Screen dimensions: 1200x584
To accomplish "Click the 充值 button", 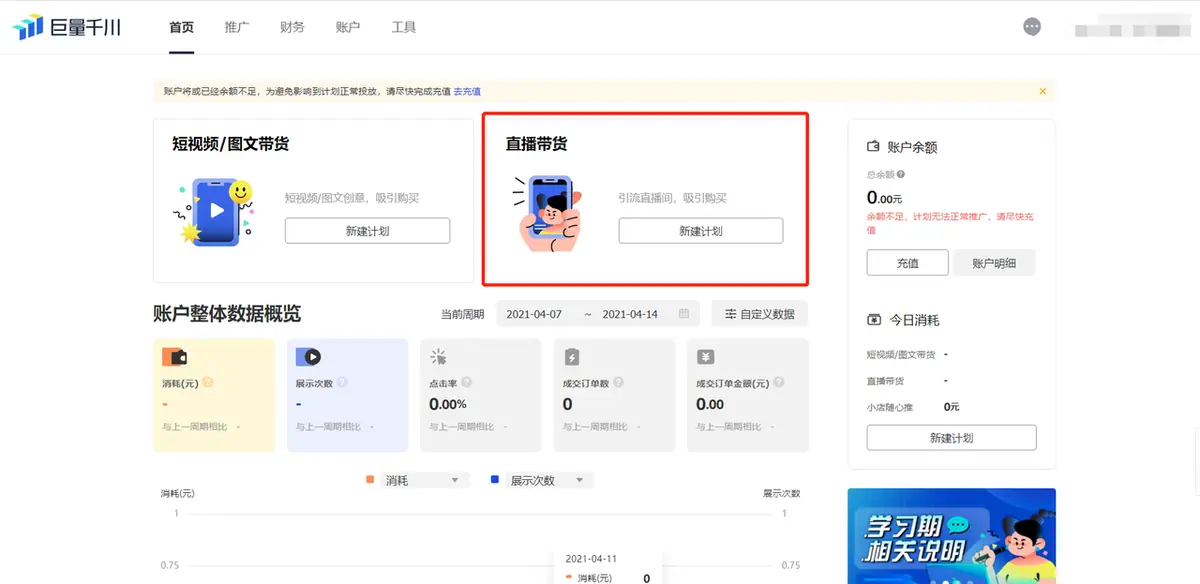I will [907, 263].
